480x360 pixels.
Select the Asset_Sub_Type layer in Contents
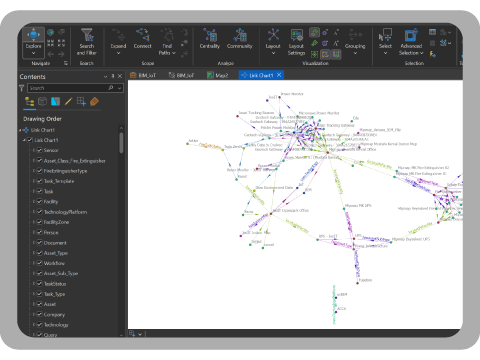61,273
